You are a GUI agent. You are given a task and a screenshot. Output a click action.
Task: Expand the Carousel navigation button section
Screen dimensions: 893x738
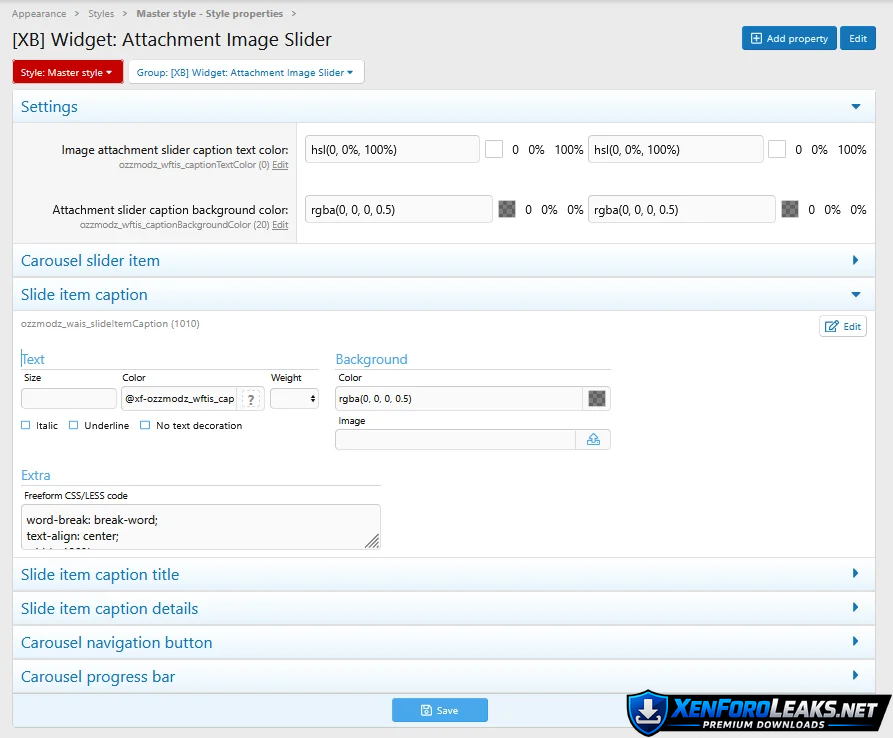click(855, 643)
